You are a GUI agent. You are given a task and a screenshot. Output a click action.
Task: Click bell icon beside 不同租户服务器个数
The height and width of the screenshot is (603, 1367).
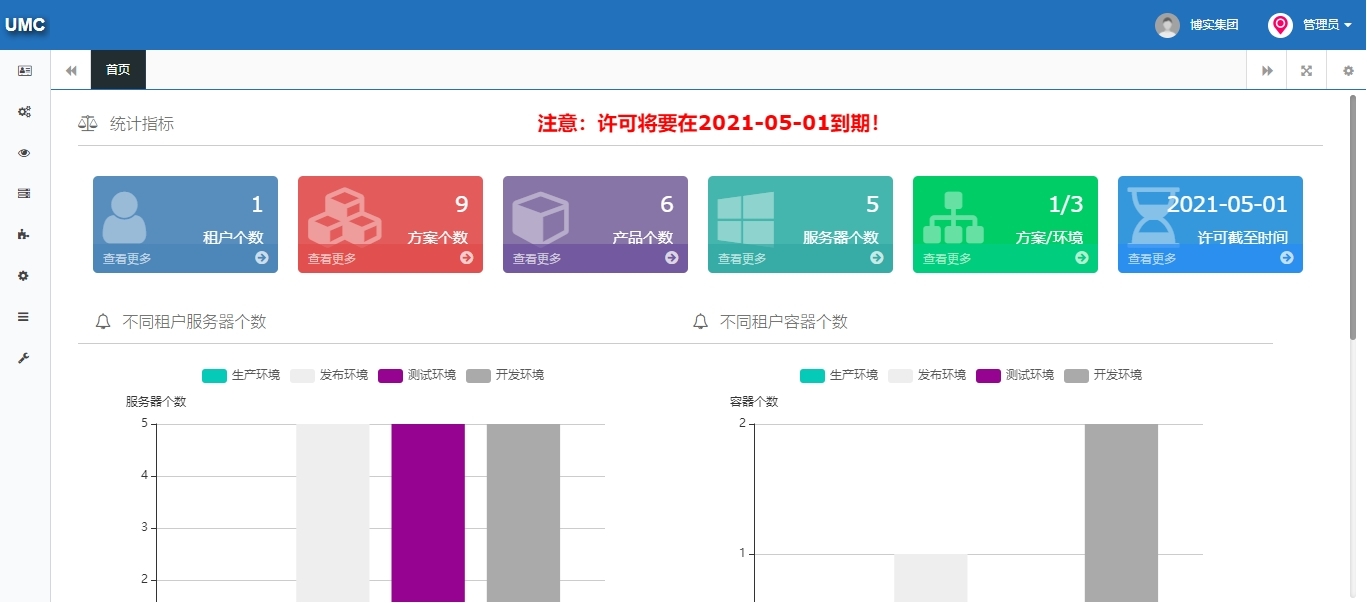tap(103, 322)
